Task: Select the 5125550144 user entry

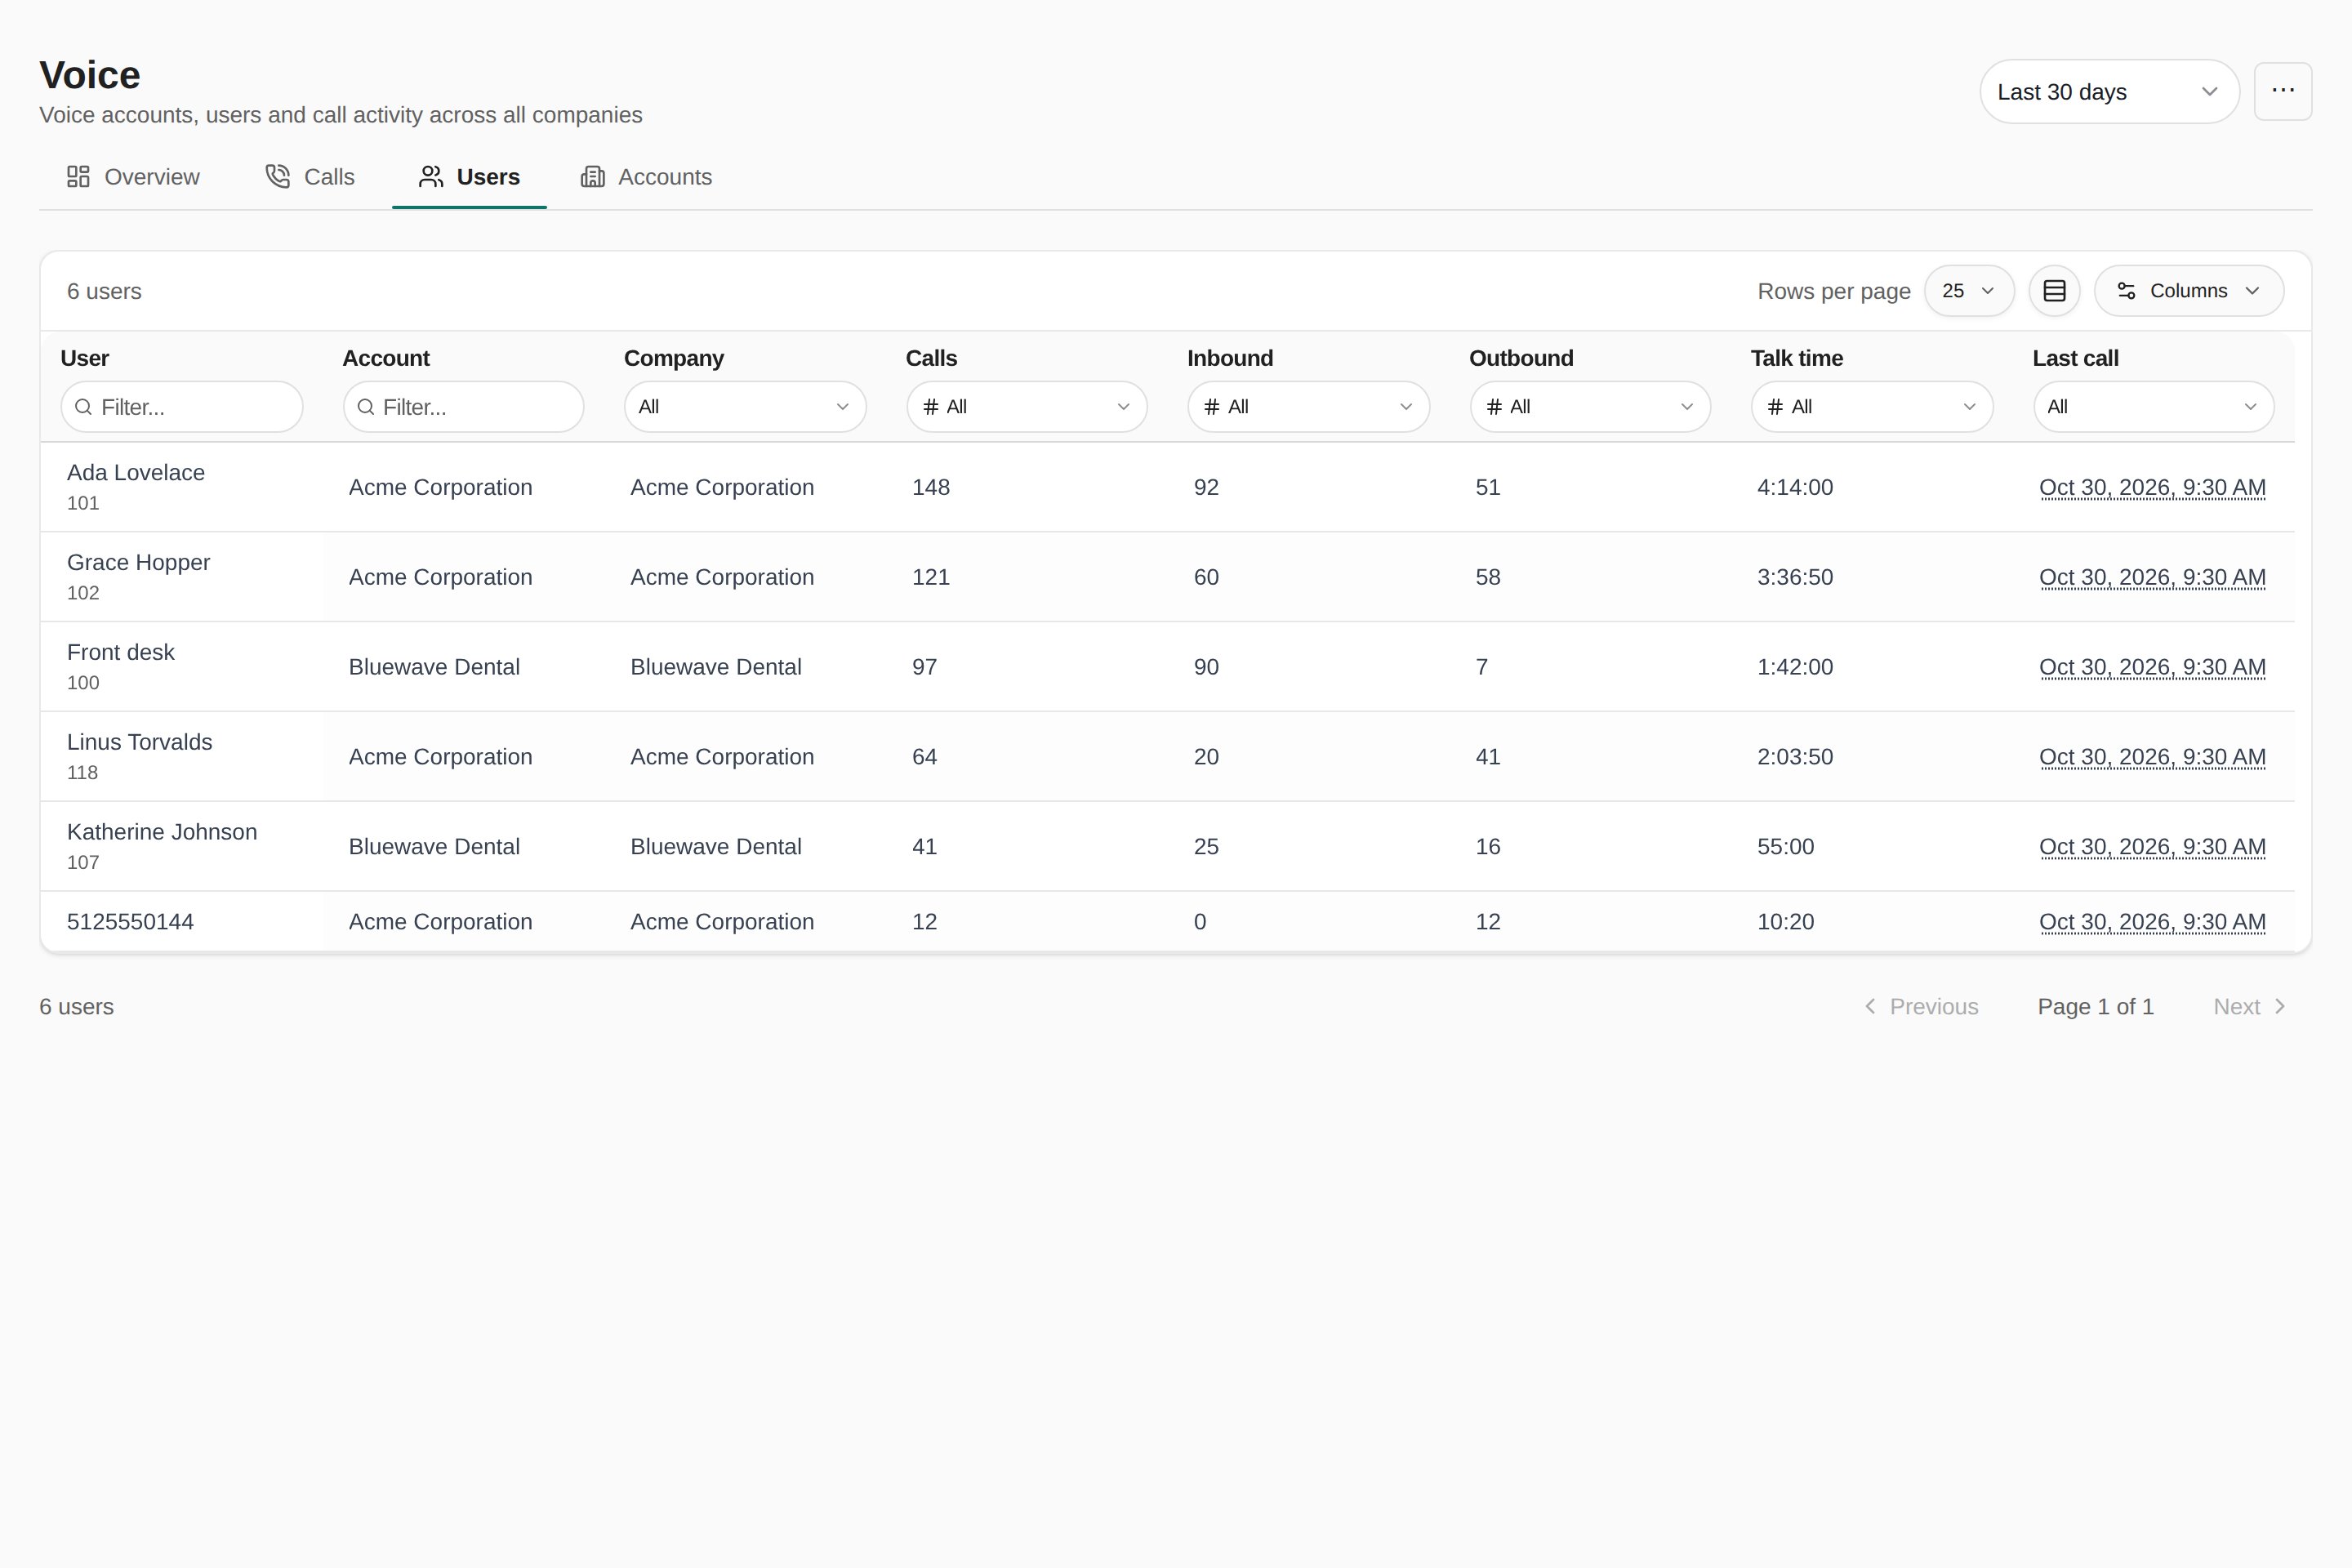Action: (x=130, y=922)
